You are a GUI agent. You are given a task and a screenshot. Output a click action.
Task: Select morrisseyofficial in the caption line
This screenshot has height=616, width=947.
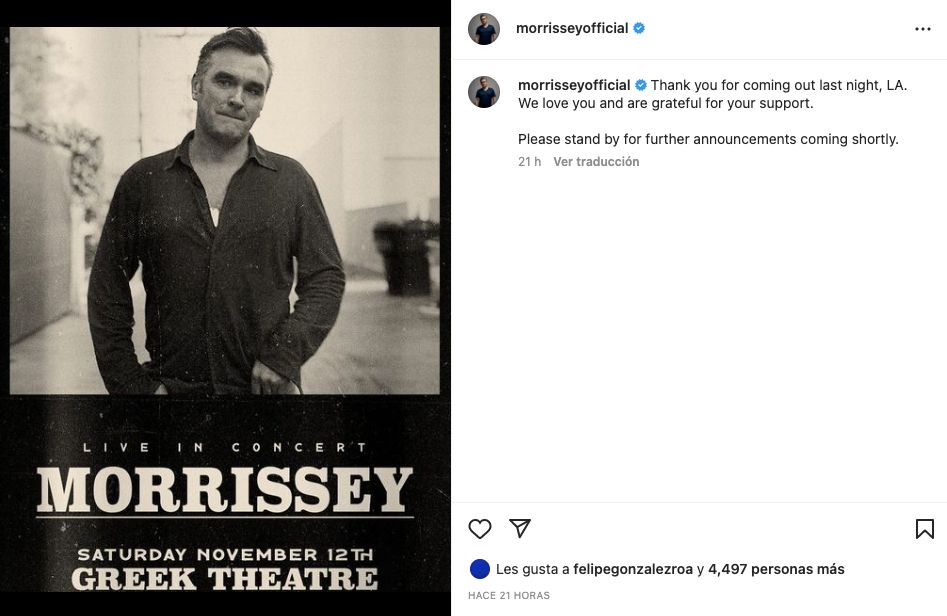[x=574, y=85]
